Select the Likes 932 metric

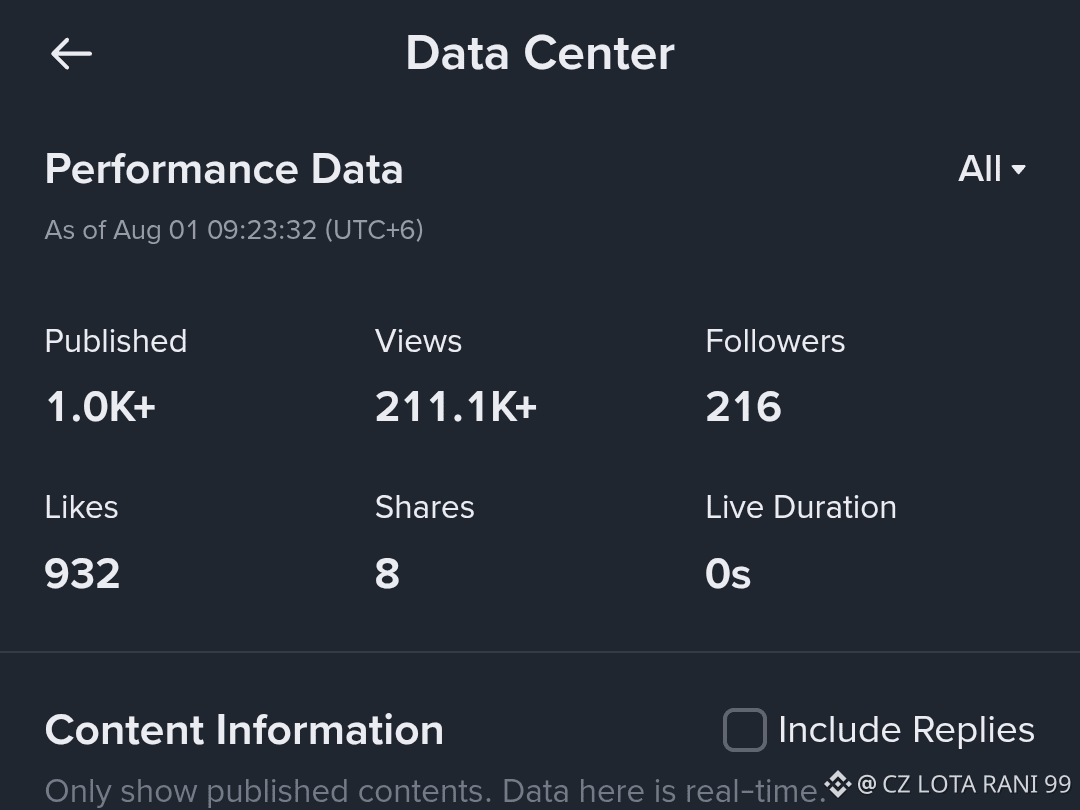click(x=82, y=541)
